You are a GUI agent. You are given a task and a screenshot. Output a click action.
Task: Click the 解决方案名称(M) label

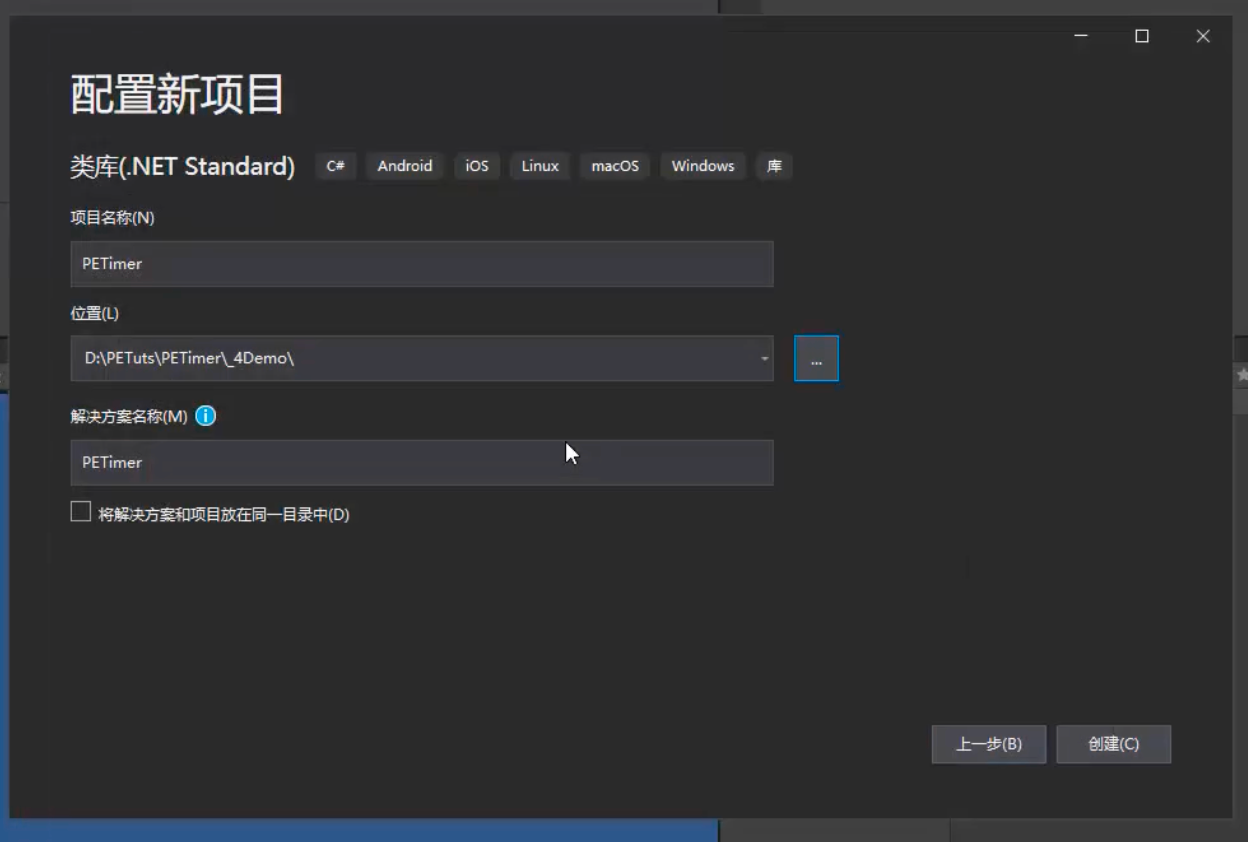point(129,416)
